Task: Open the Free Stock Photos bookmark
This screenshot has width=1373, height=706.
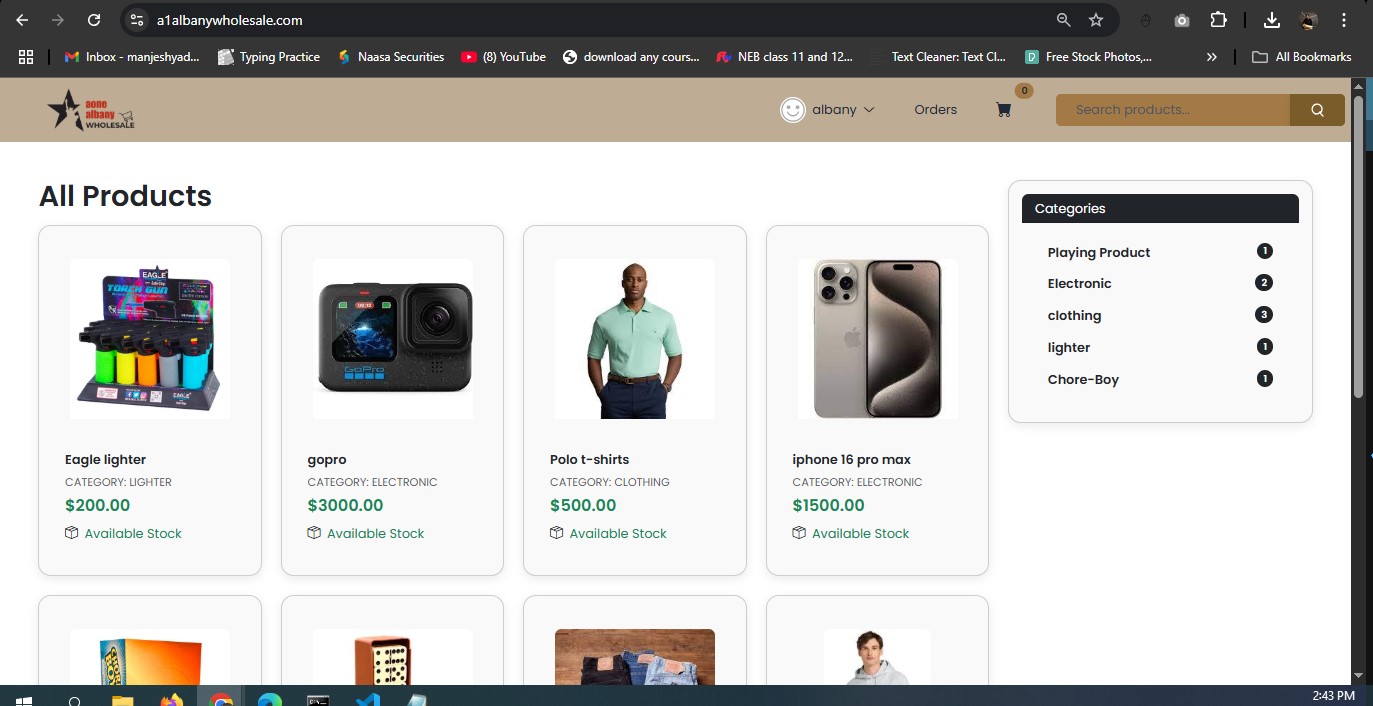Action: coord(1088,57)
